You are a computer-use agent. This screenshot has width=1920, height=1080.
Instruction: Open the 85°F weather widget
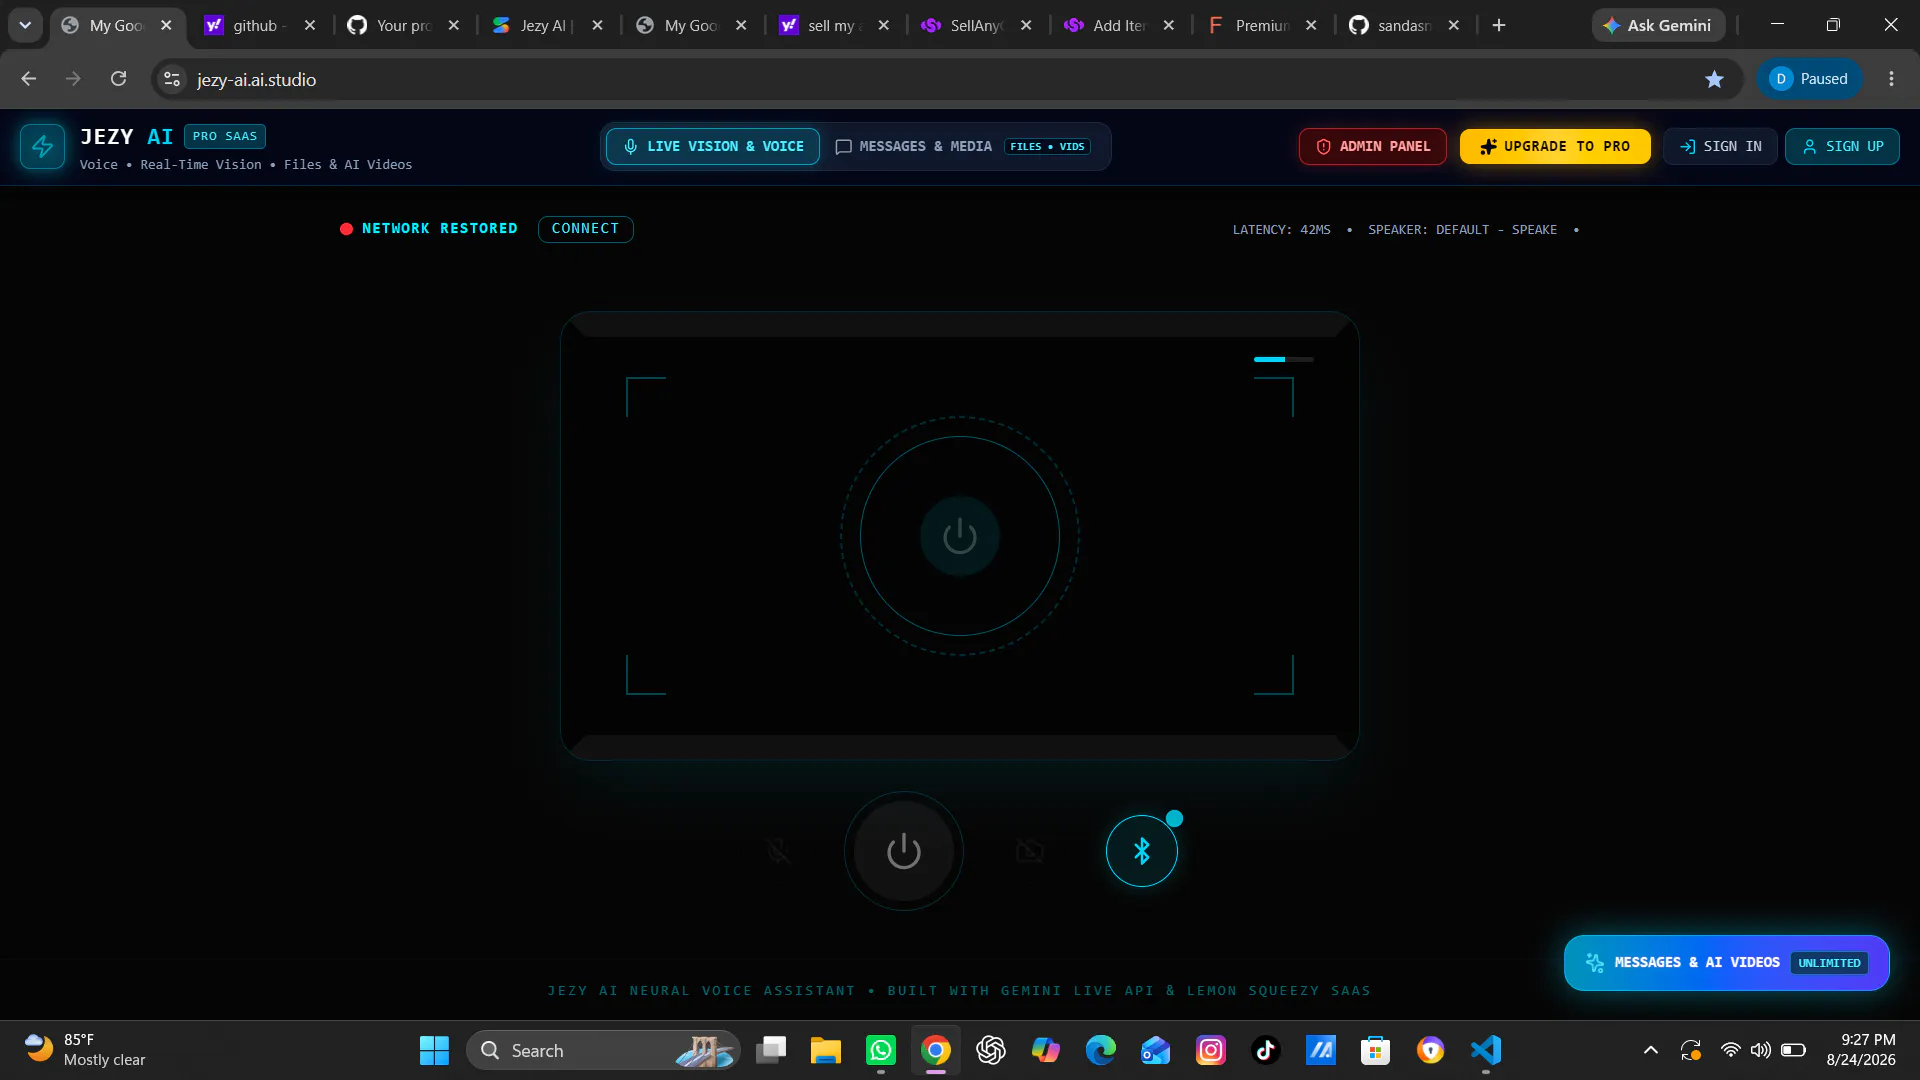(x=86, y=1050)
